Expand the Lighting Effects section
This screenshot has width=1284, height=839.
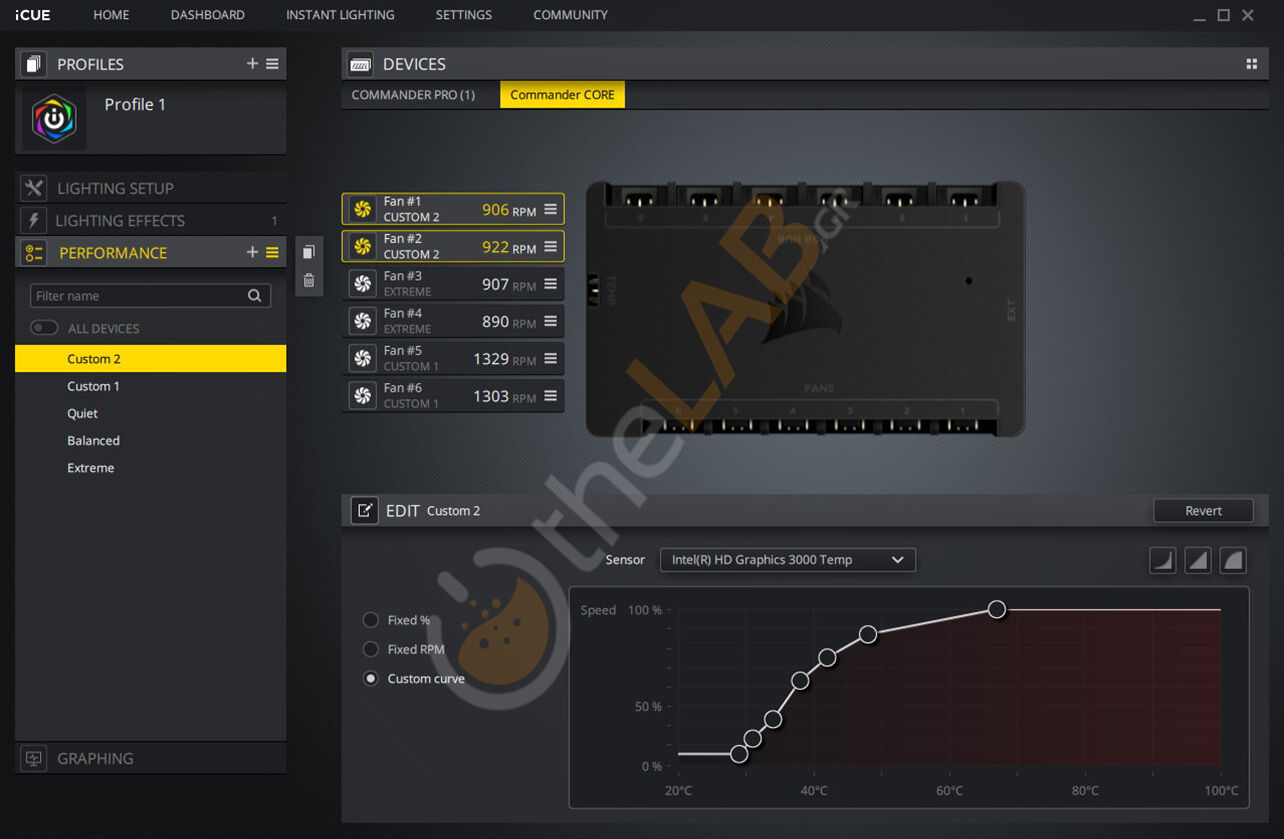click(x=151, y=220)
